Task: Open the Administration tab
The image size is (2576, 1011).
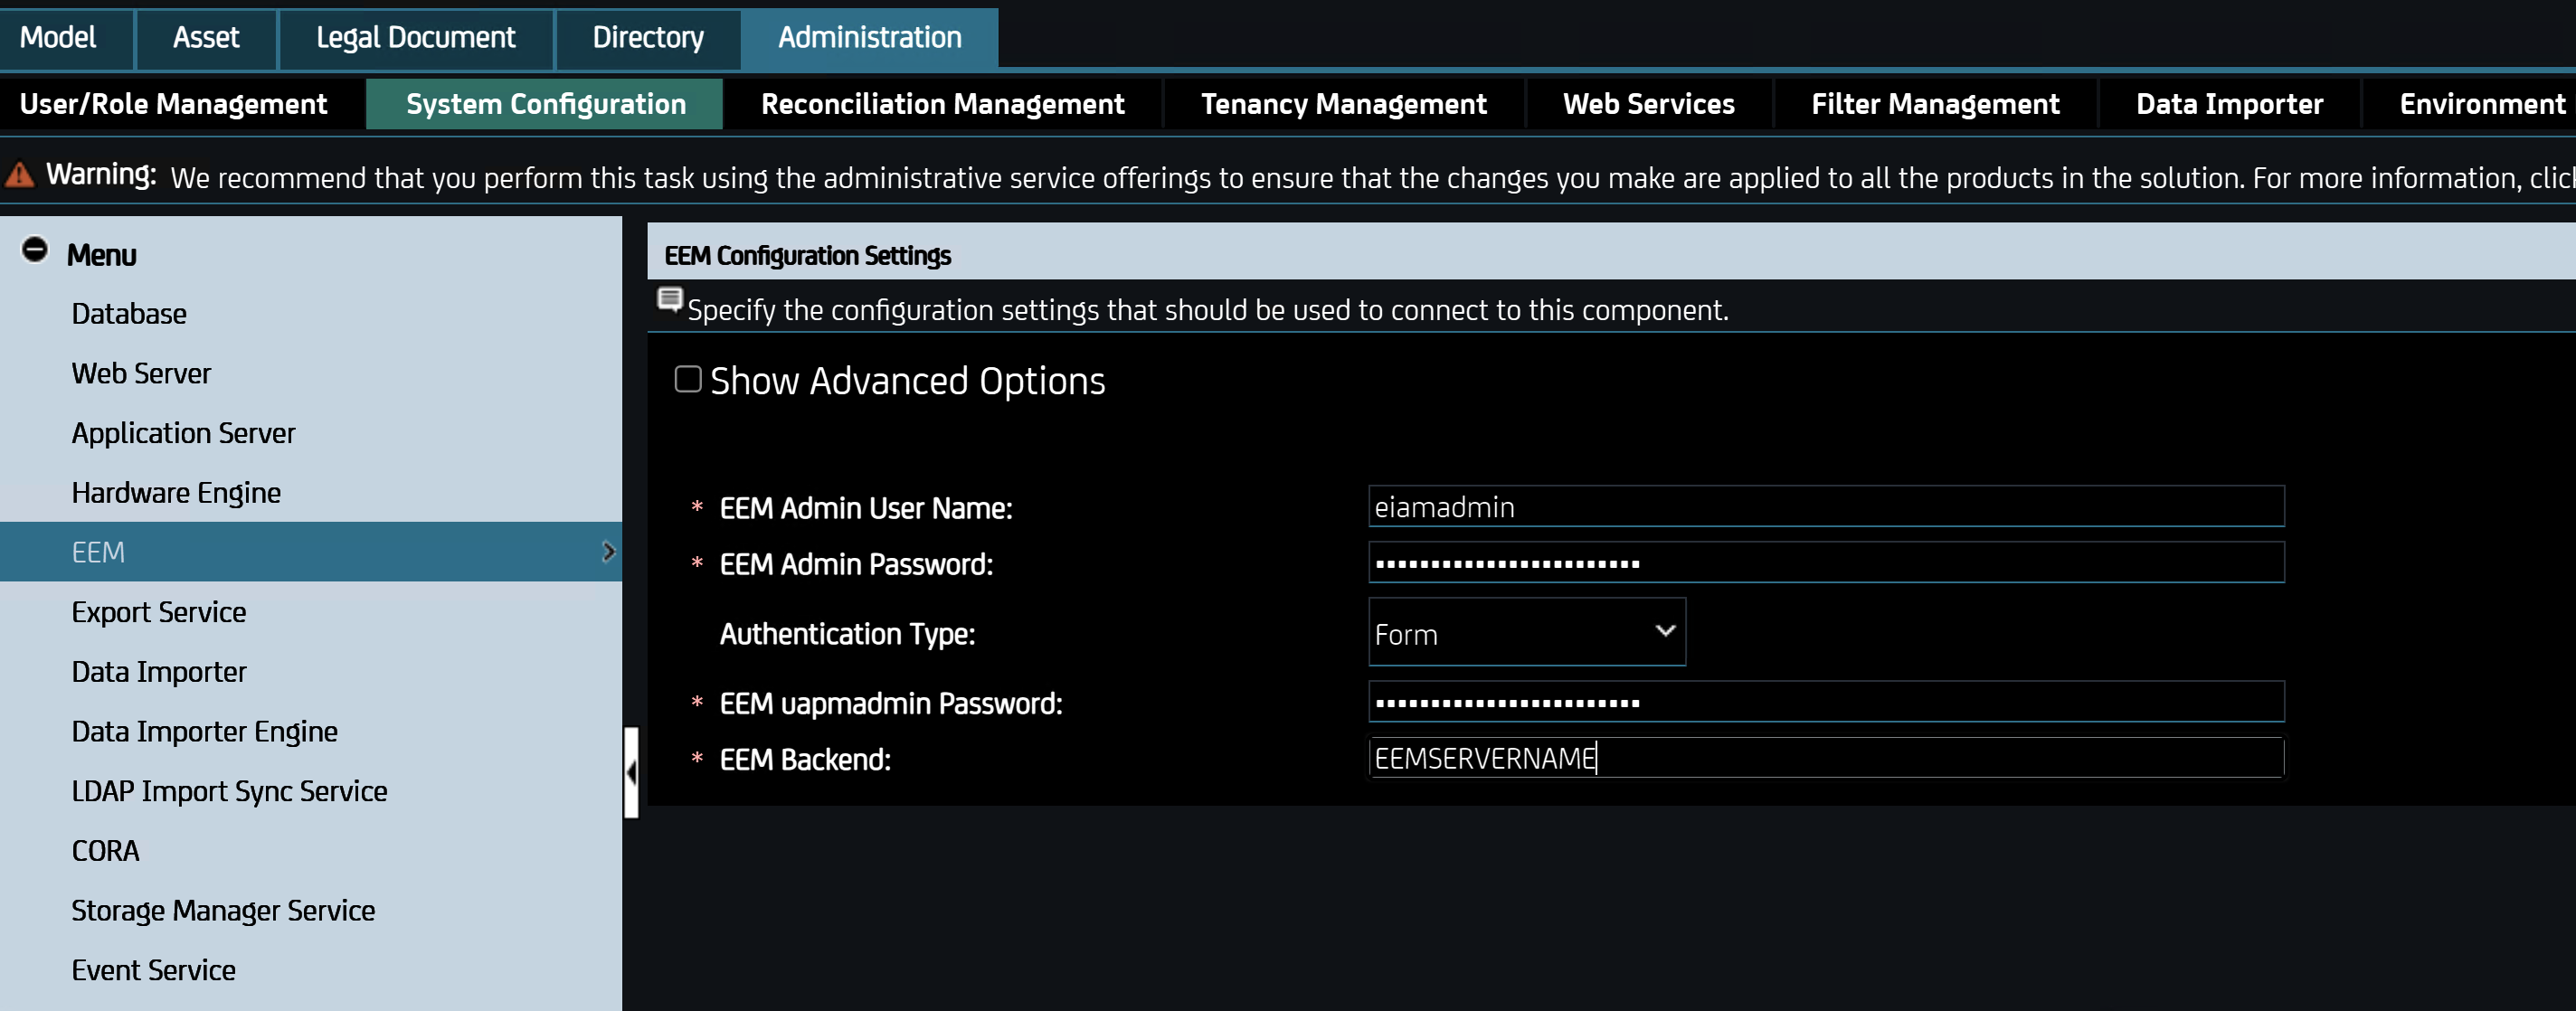Action: click(x=869, y=38)
